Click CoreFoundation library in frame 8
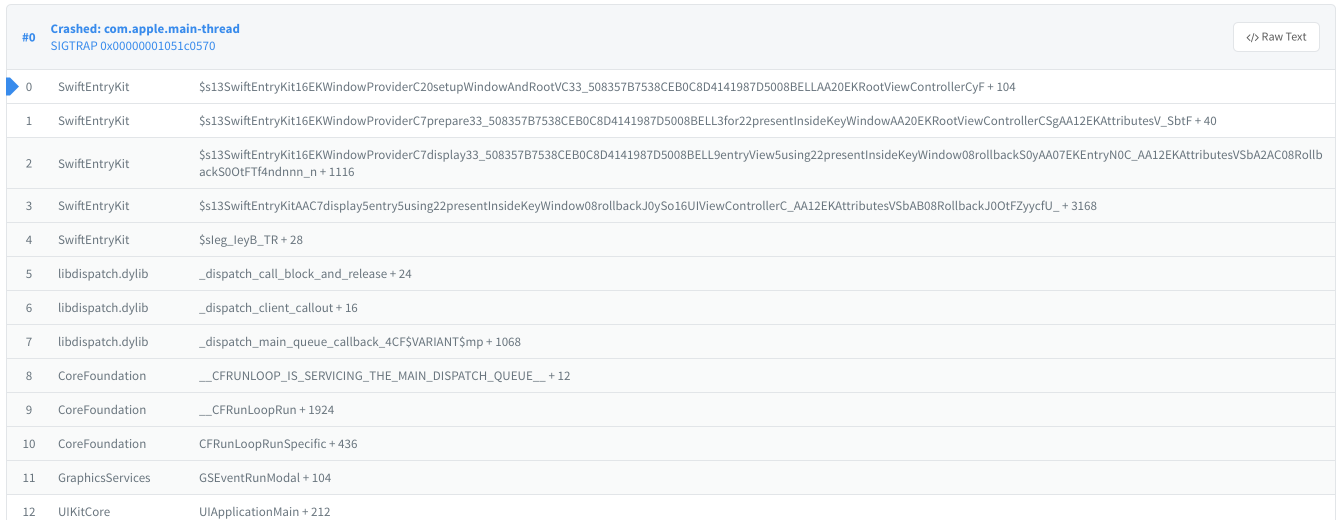Image resolution: width=1339 pixels, height=520 pixels. pos(102,376)
